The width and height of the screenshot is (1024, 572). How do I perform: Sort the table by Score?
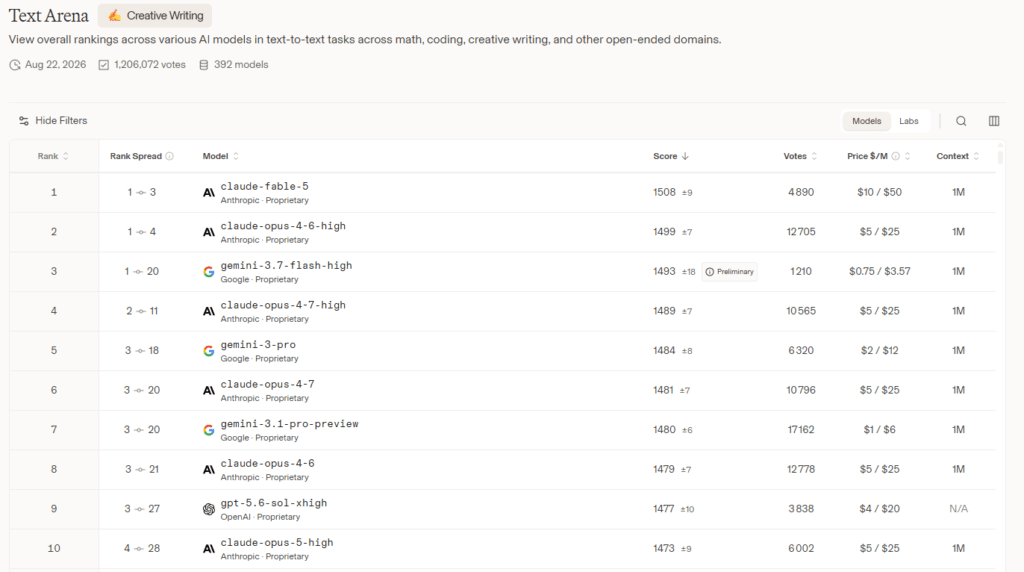[x=671, y=156]
